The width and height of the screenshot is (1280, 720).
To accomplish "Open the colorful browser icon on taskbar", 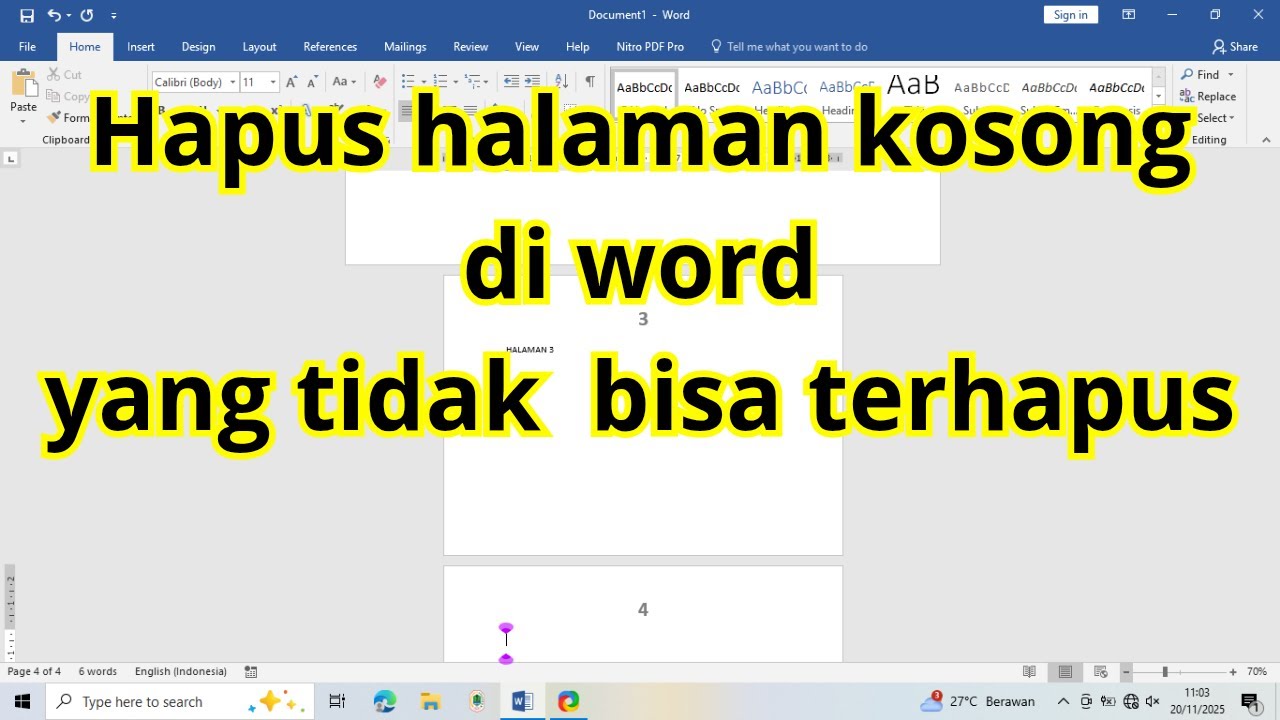I will click(568, 701).
